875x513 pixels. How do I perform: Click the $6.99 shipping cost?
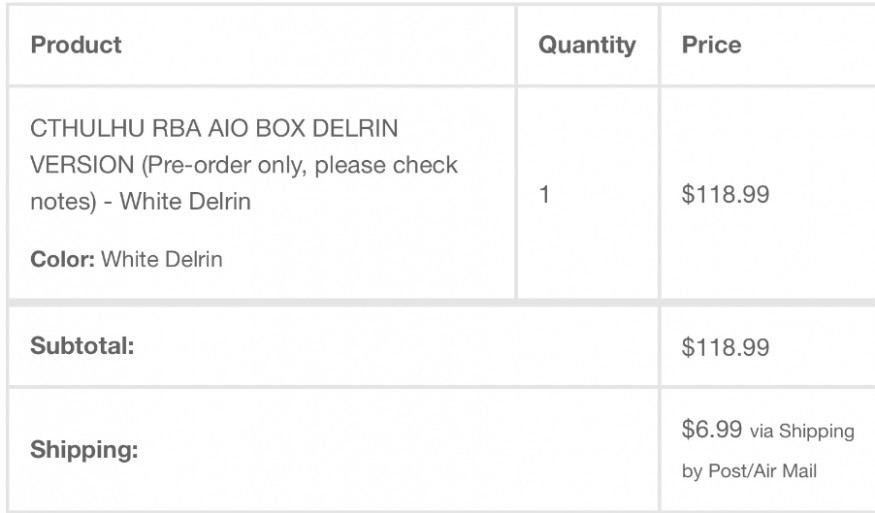tap(711, 430)
